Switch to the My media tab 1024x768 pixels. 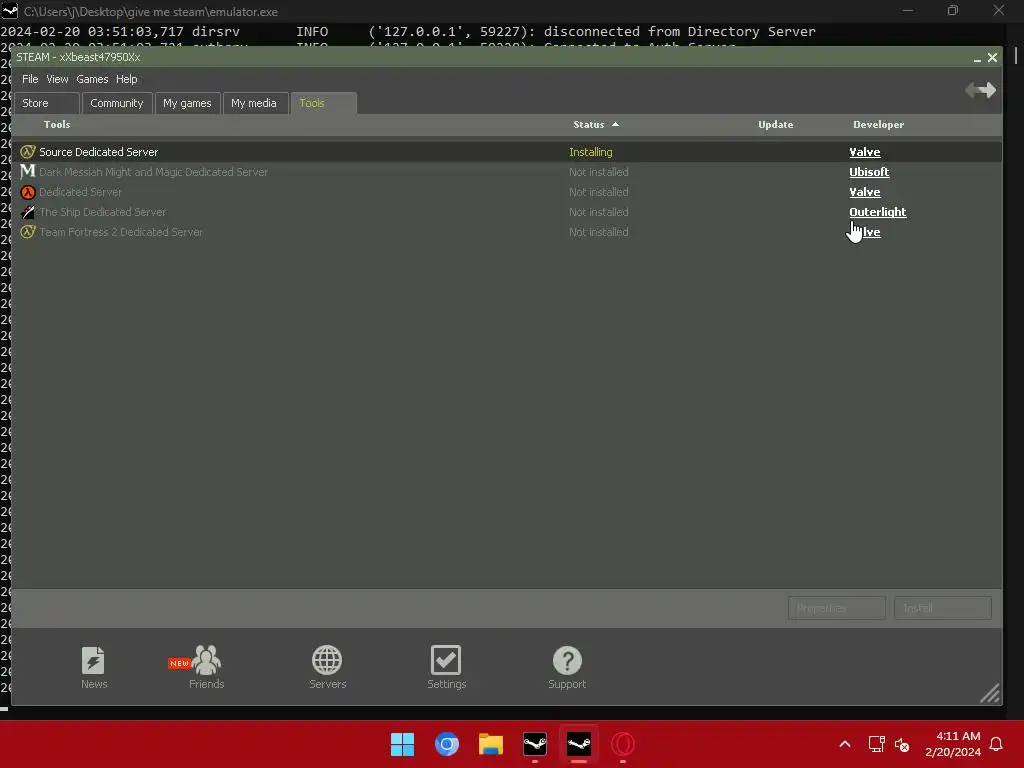pyautogui.click(x=255, y=103)
